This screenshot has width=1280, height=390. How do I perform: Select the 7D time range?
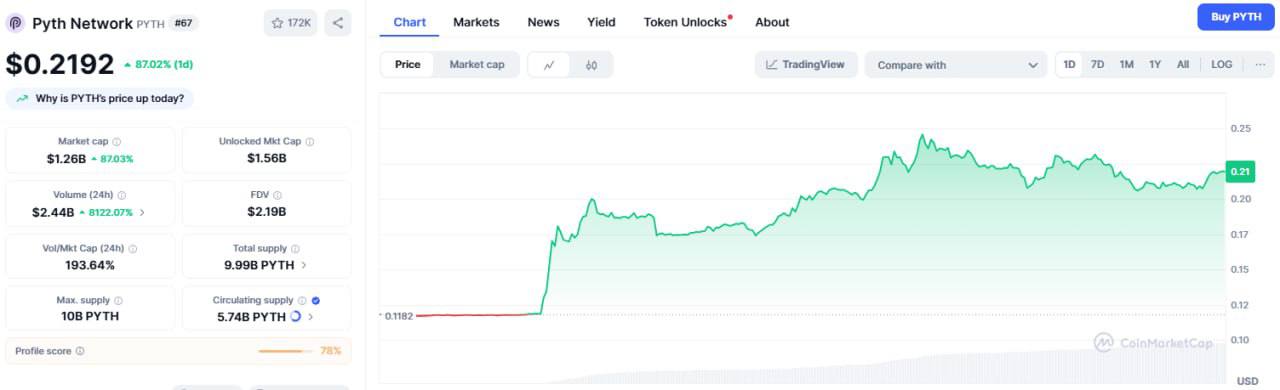[1097, 64]
